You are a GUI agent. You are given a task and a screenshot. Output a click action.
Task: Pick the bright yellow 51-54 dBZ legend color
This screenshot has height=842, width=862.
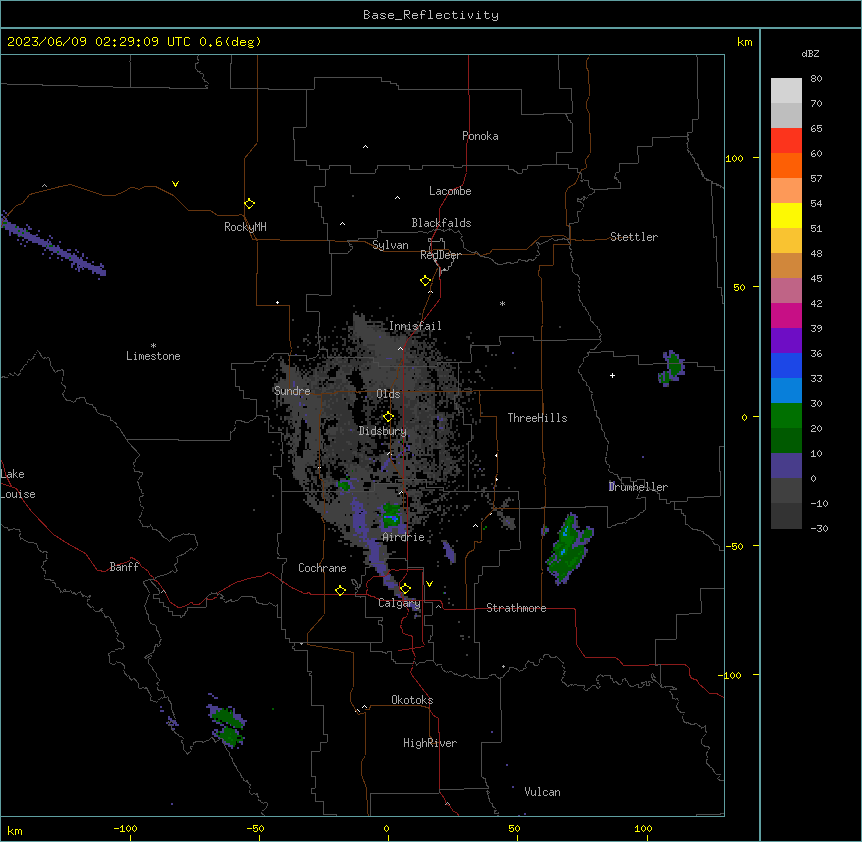(x=786, y=216)
